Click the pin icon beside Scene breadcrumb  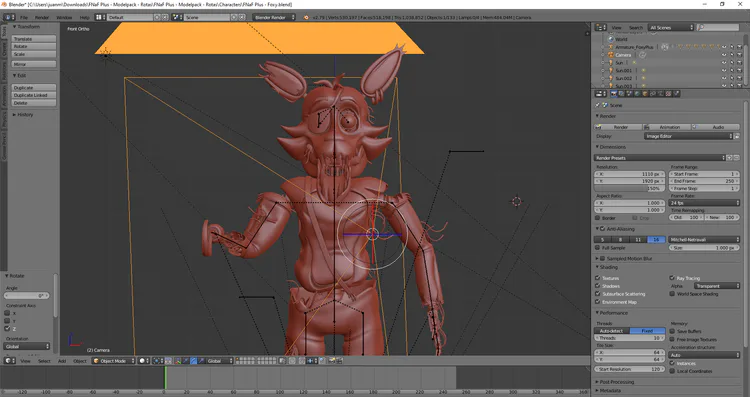coord(597,105)
